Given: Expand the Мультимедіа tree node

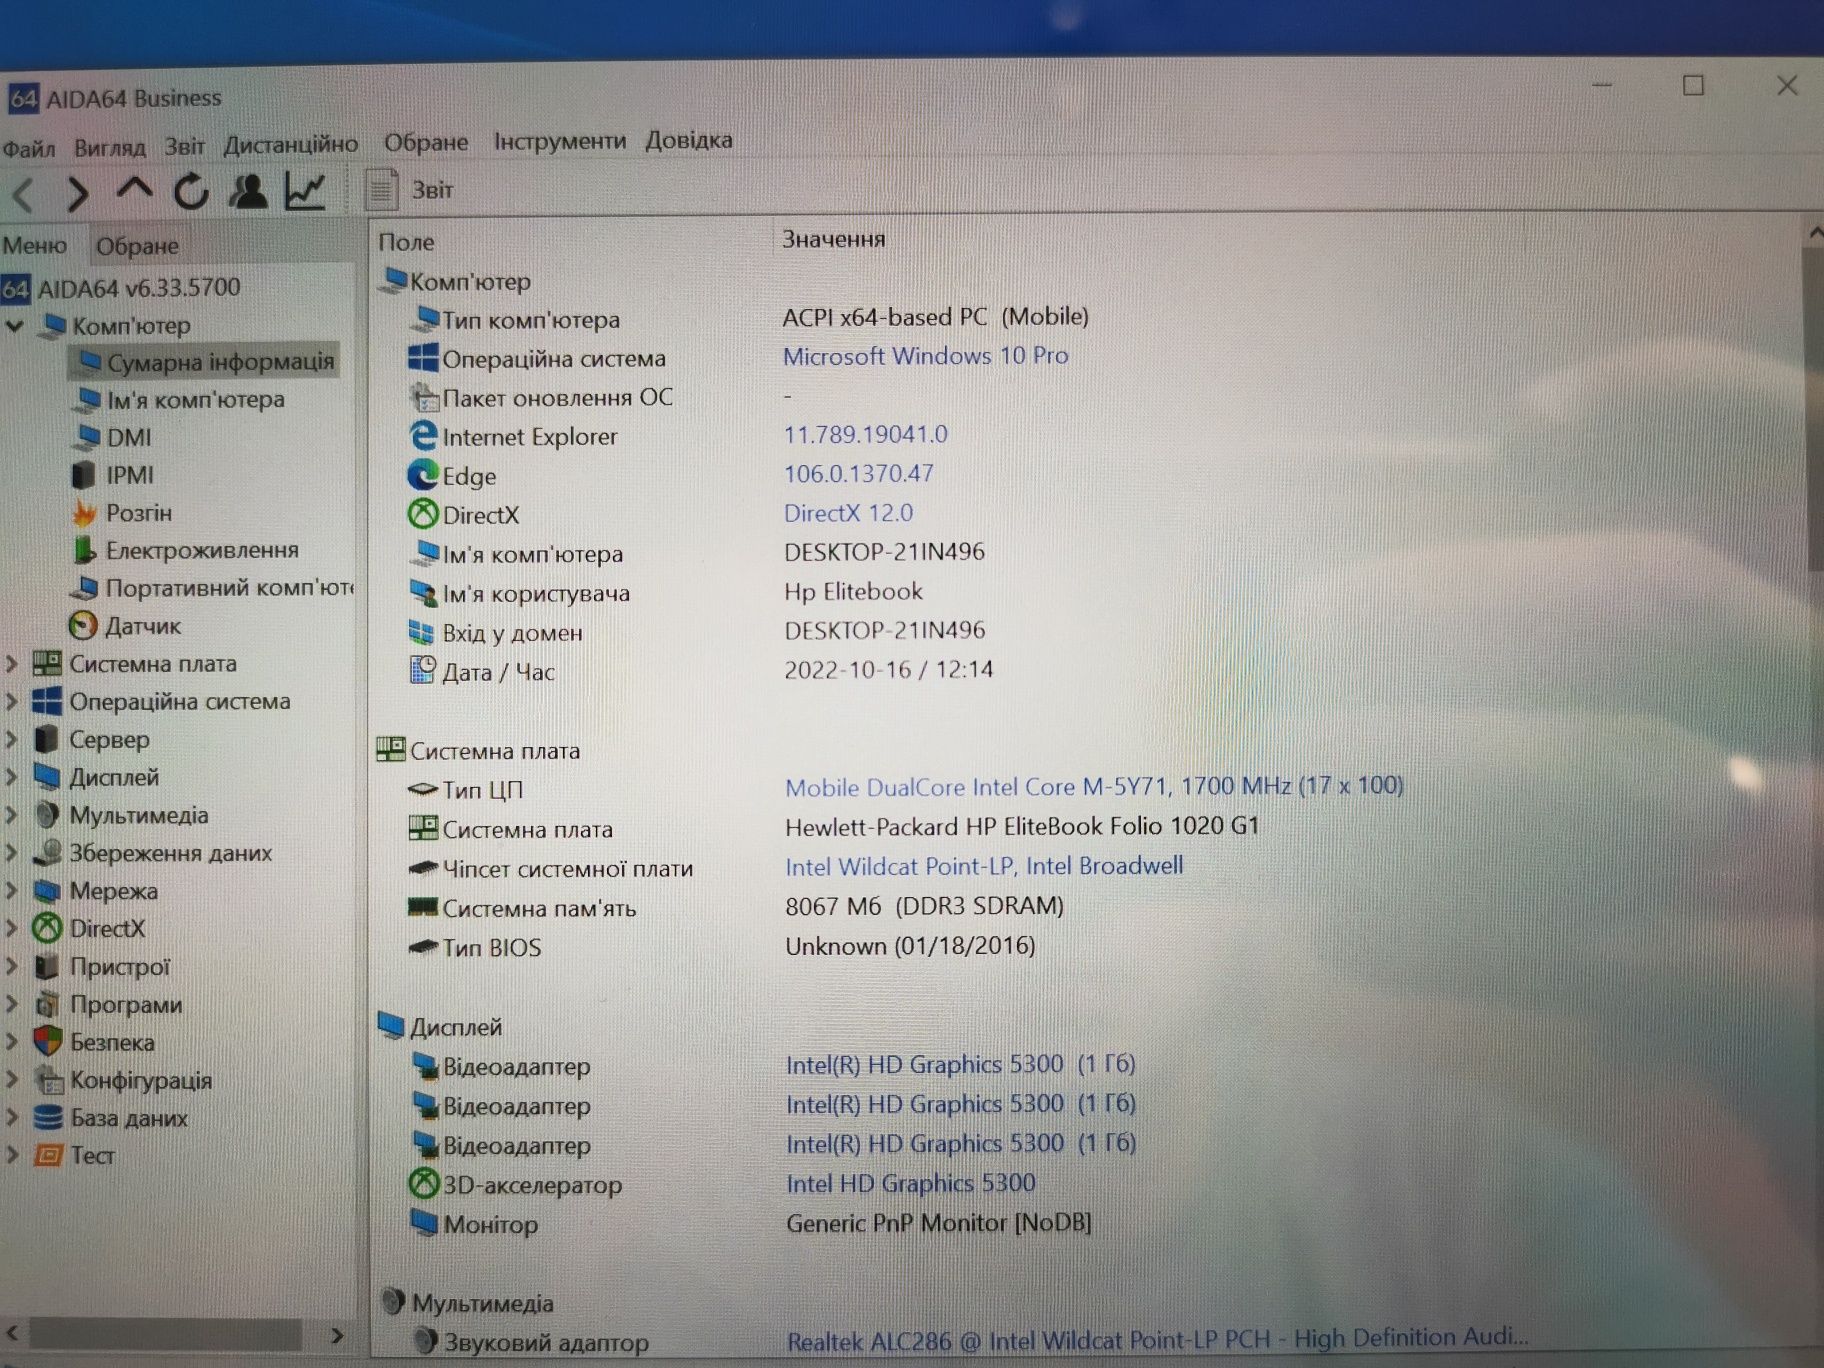Looking at the screenshot, I should point(12,815).
